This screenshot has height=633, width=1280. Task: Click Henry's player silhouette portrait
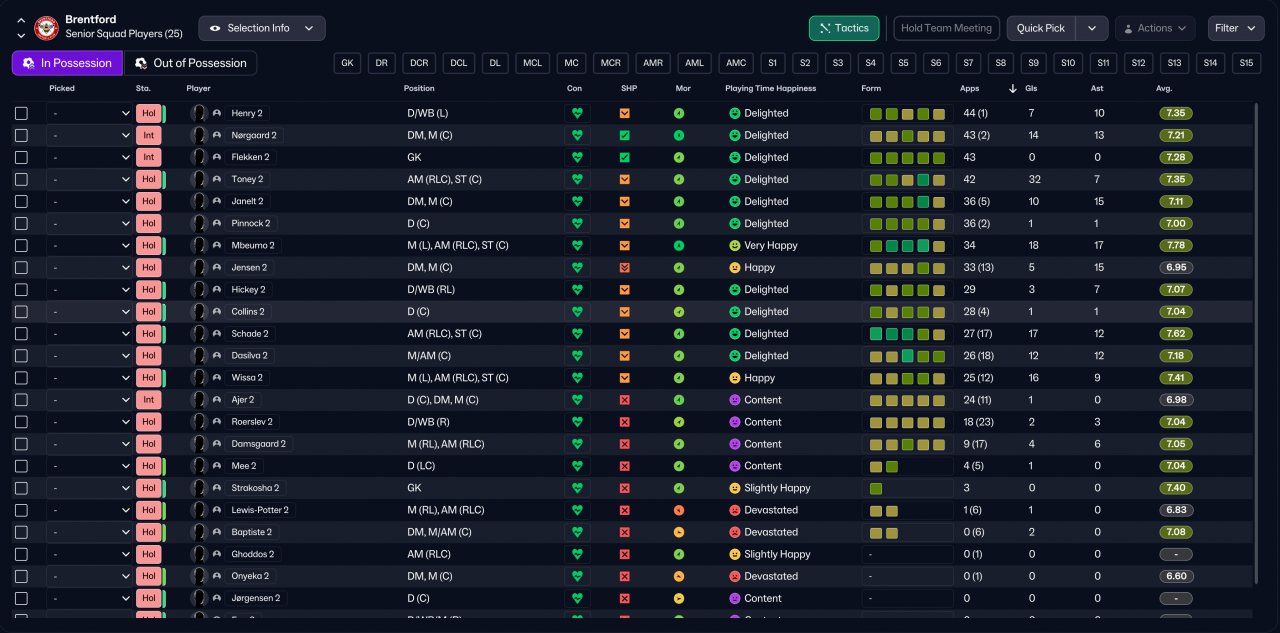pyautogui.click(x=199, y=114)
